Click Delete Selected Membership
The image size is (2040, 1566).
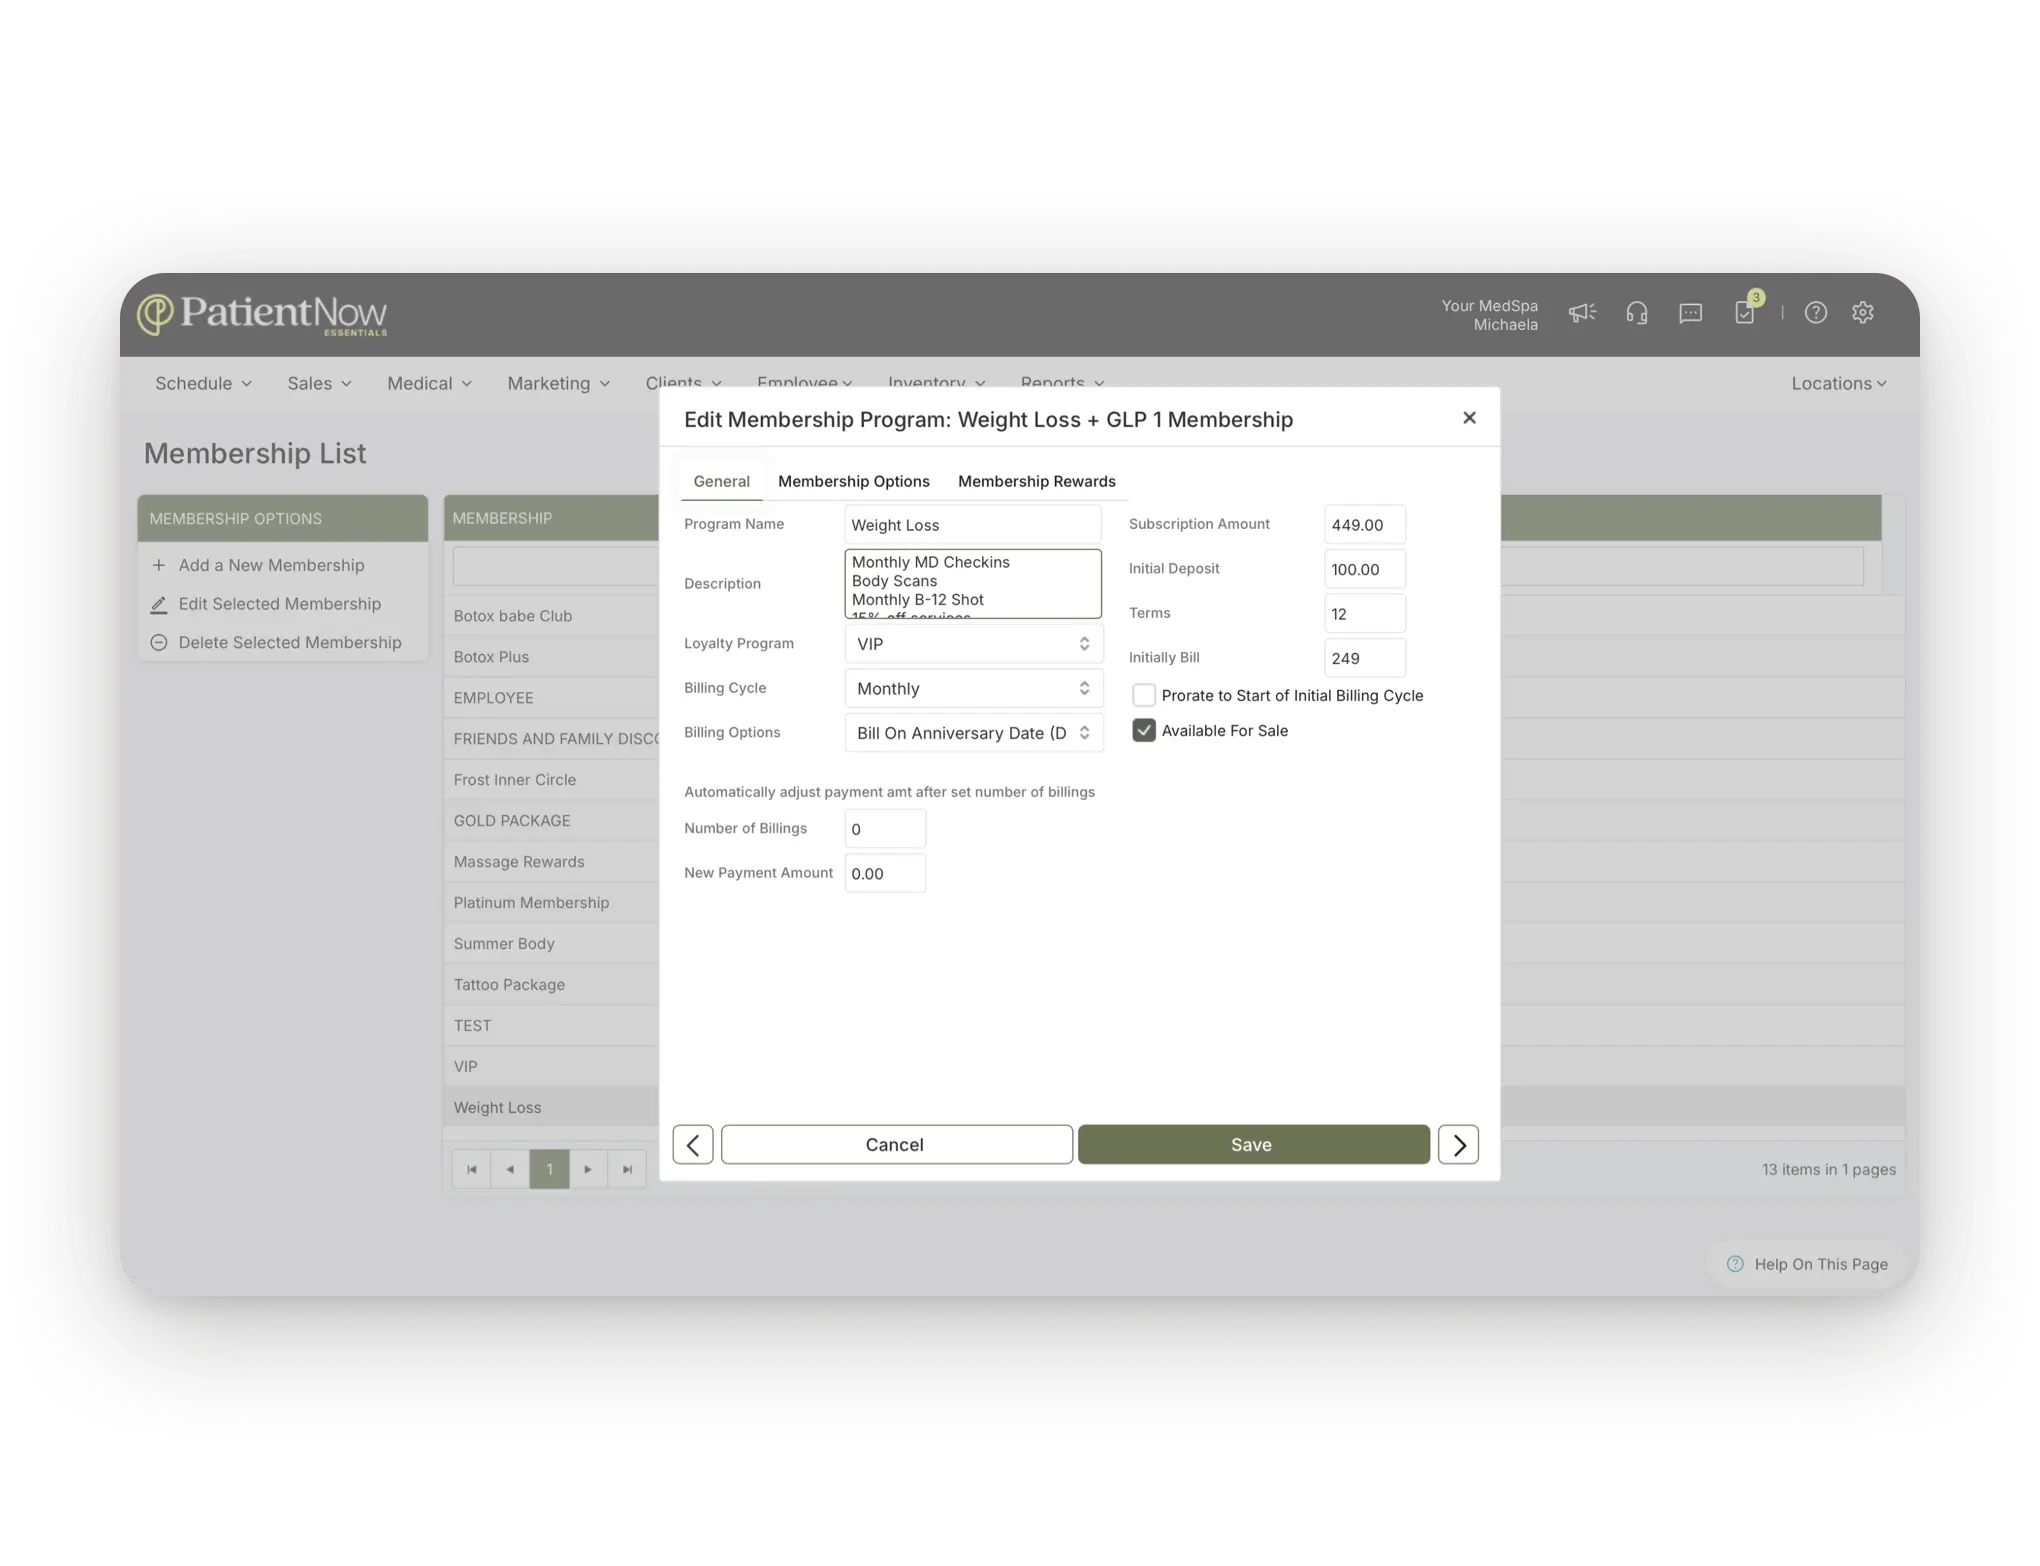point(276,643)
